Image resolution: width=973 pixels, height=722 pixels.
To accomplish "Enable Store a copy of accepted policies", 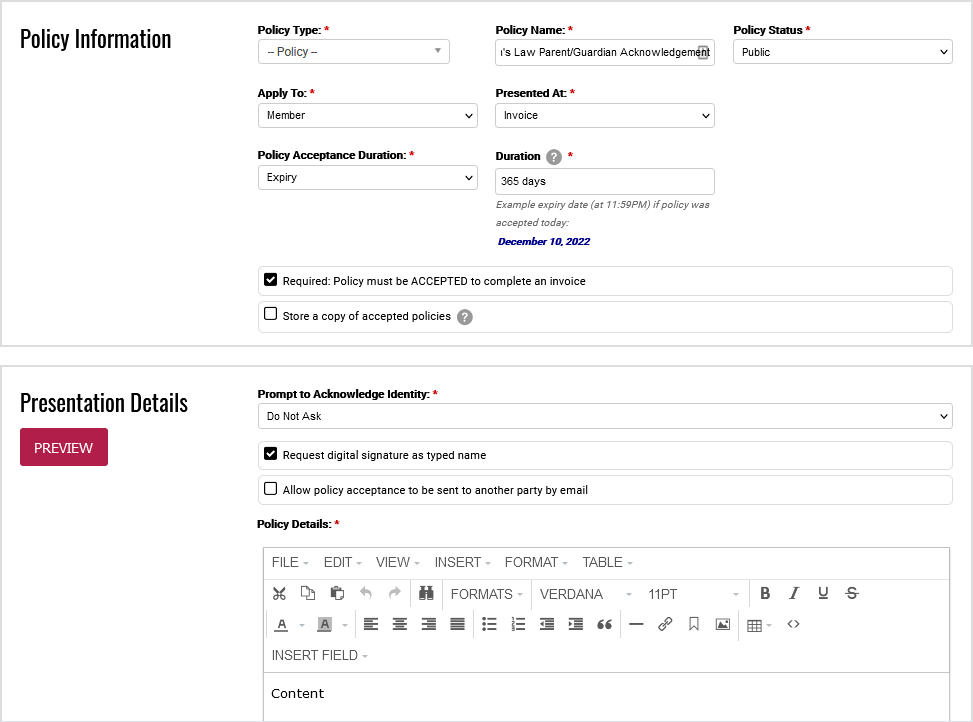I will click(271, 315).
